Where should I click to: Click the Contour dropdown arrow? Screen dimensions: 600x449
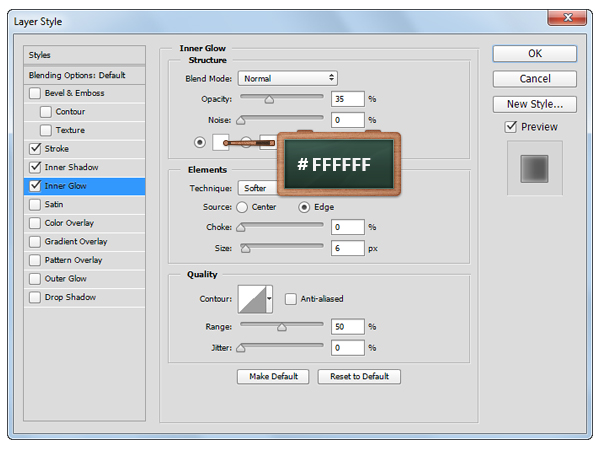pos(270,299)
